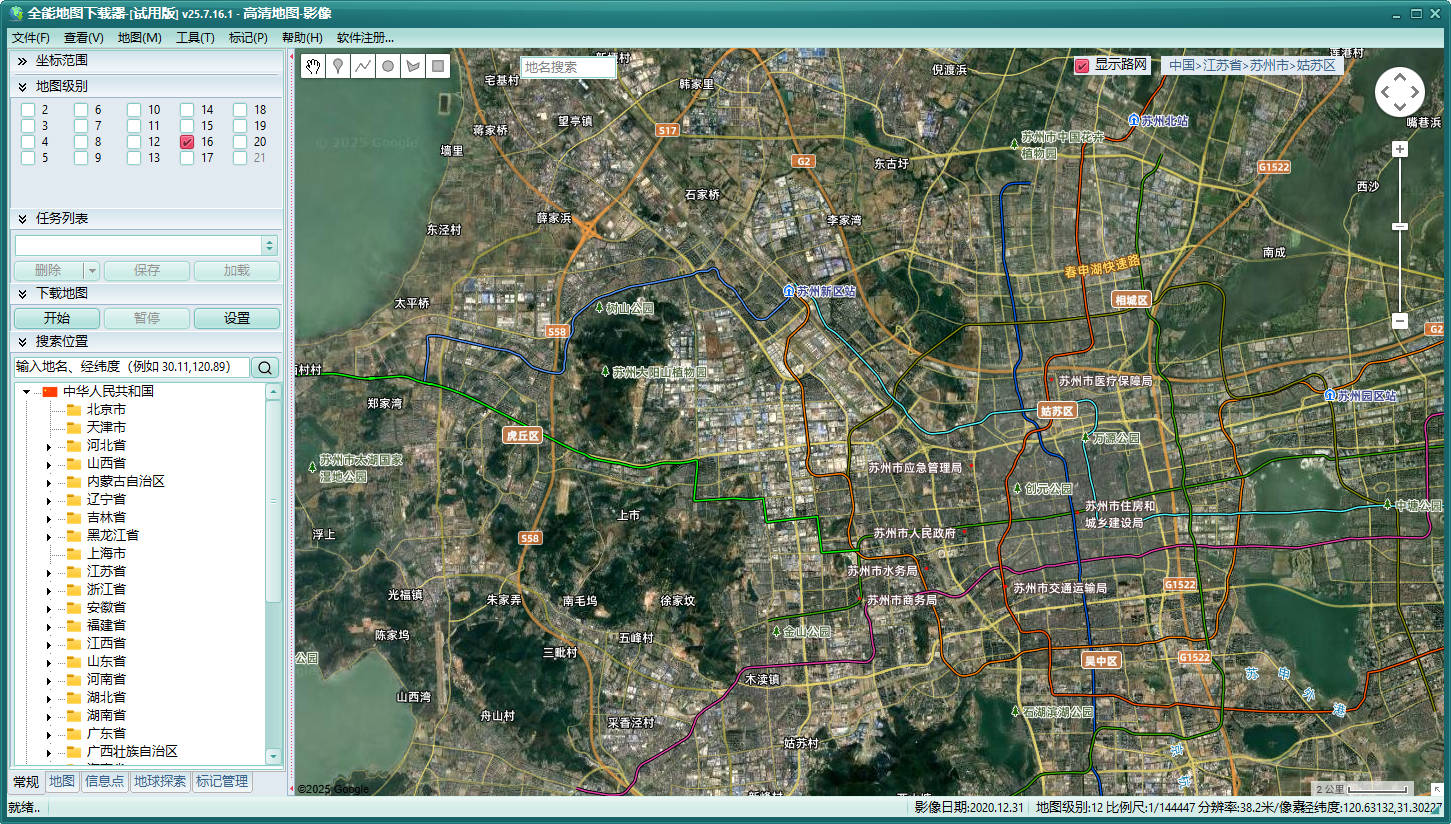The width and height of the screenshot is (1451, 824).
Task: Click the 设置 button
Action: coord(237,318)
